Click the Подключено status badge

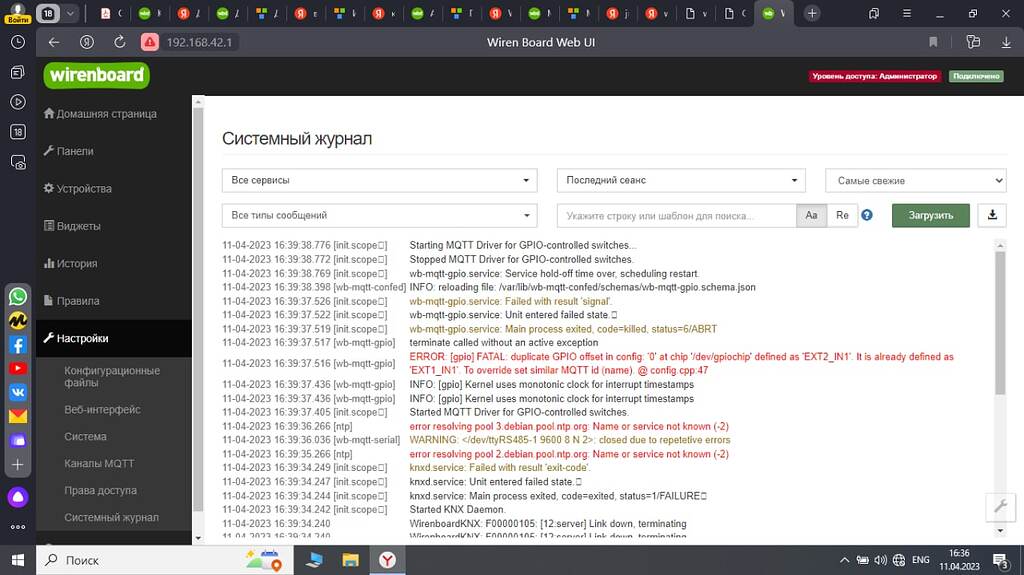(976, 76)
